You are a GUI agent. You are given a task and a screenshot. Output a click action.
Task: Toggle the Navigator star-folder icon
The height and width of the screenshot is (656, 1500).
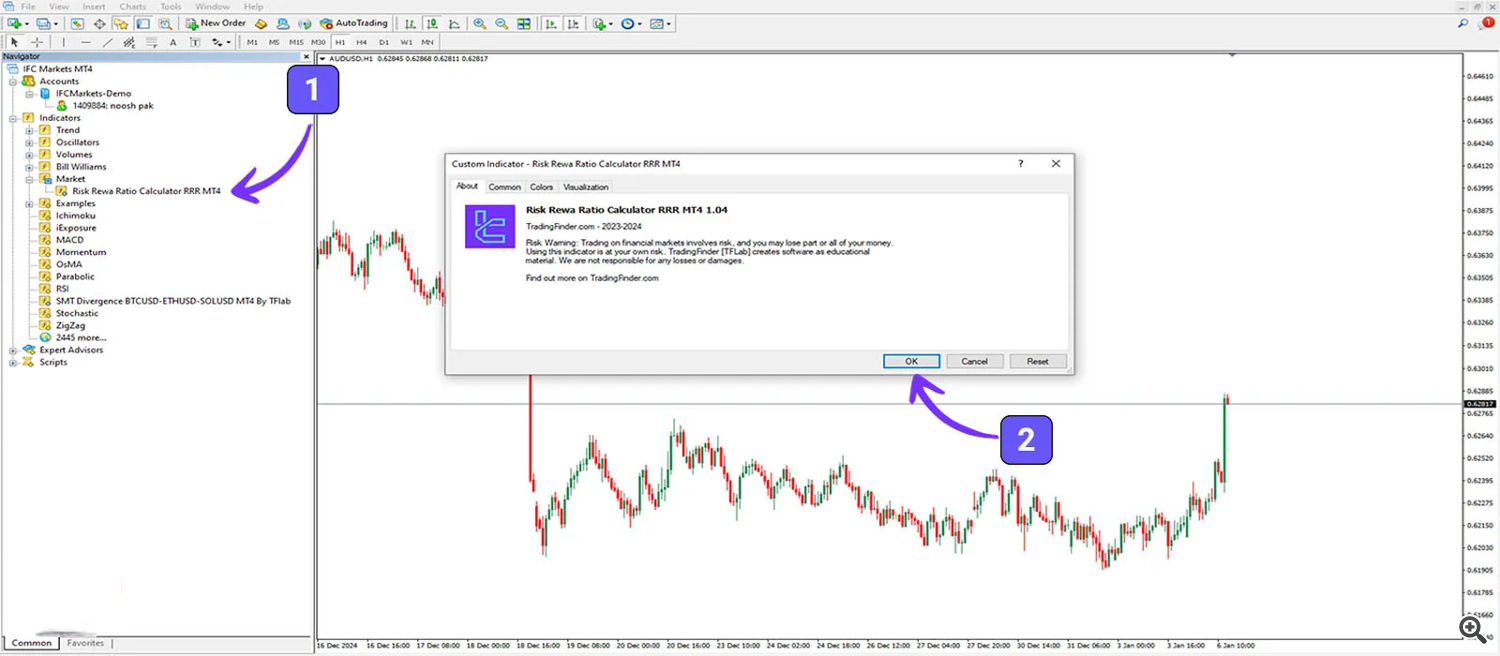(x=121, y=23)
